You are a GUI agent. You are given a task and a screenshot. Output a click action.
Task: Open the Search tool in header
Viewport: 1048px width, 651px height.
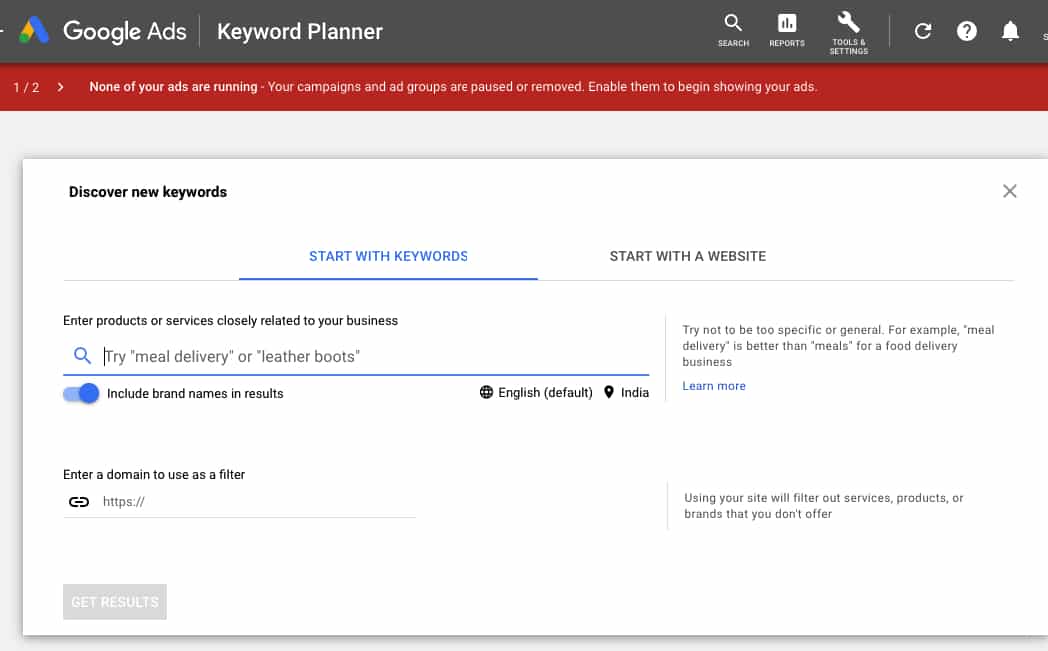coord(733,31)
